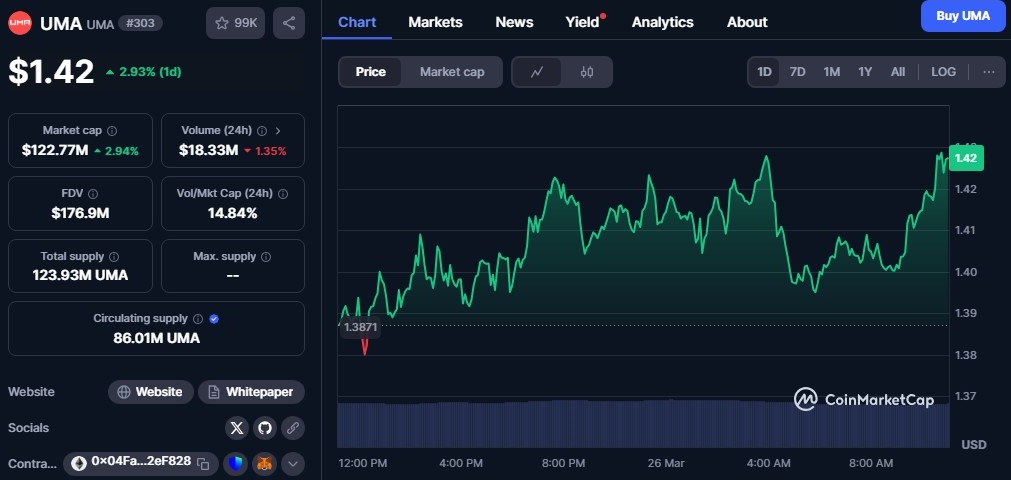
Task: Select the 1D time range
Action: point(764,72)
